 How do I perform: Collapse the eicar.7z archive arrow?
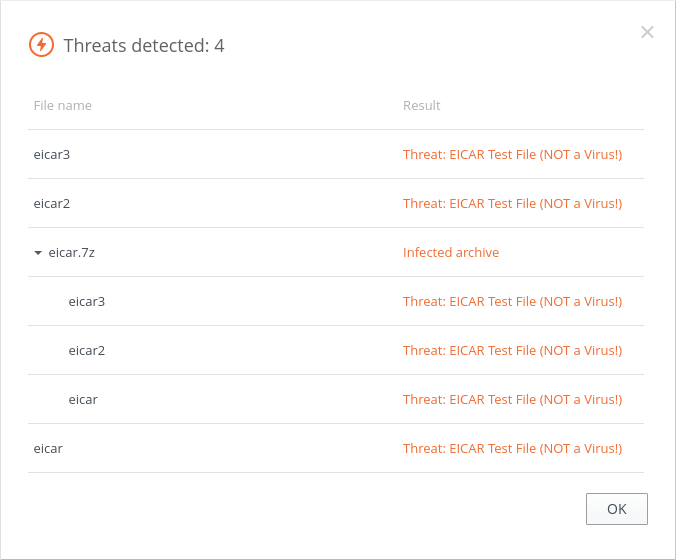click(x=38, y=253)
